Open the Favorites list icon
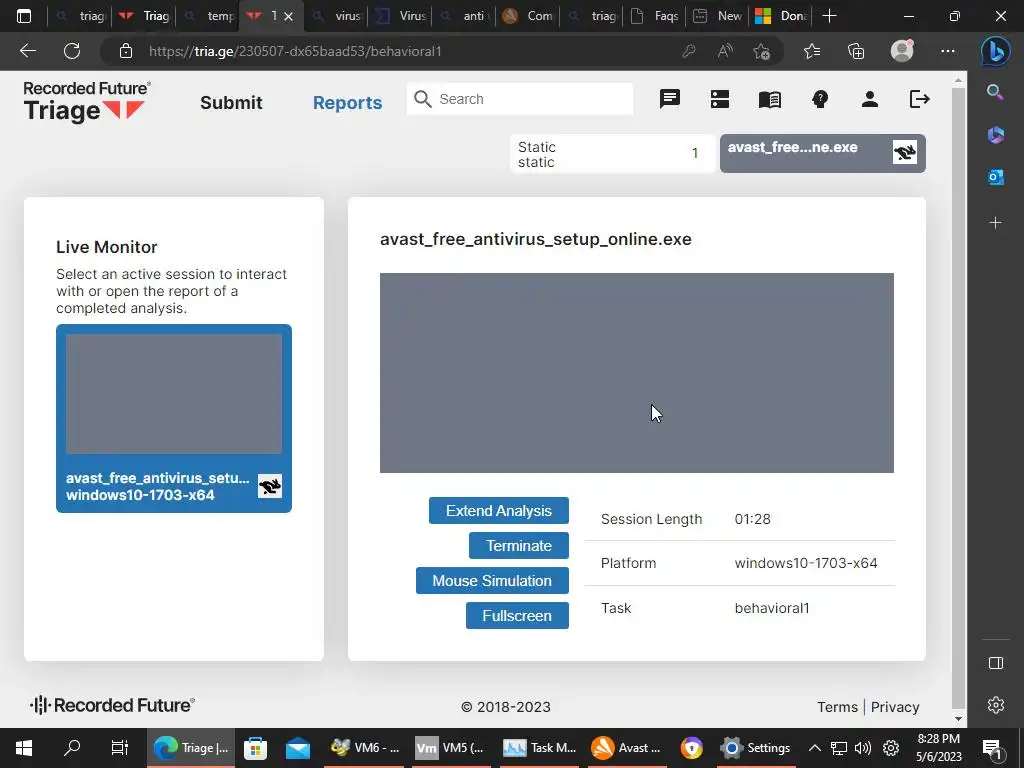Image resolution: width=1024 pixels, height=768 pixels. coord(812,51)
